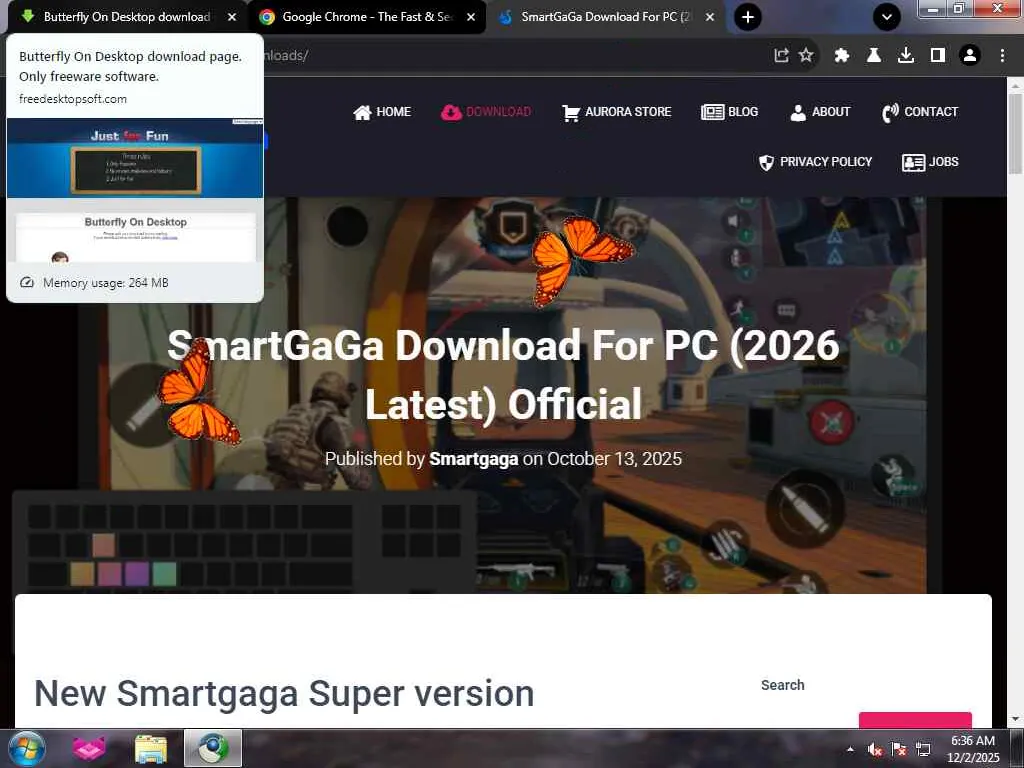Open the Chrome Labs flask icon

pos(874,56)
